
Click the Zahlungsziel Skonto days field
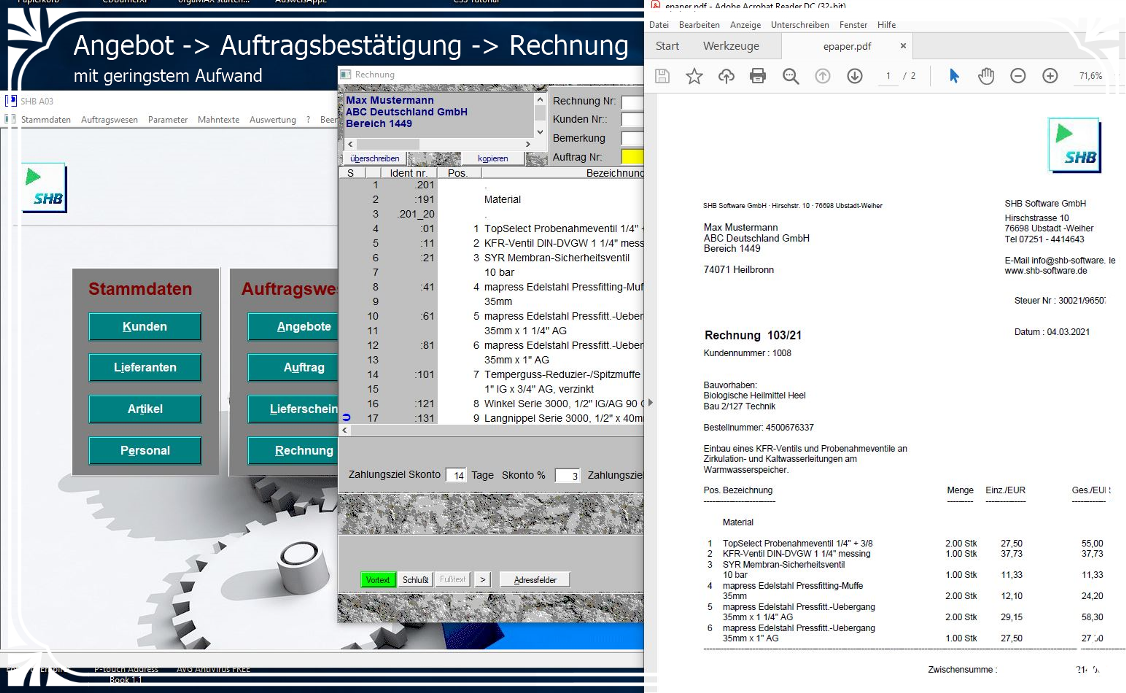pos(456,475)
